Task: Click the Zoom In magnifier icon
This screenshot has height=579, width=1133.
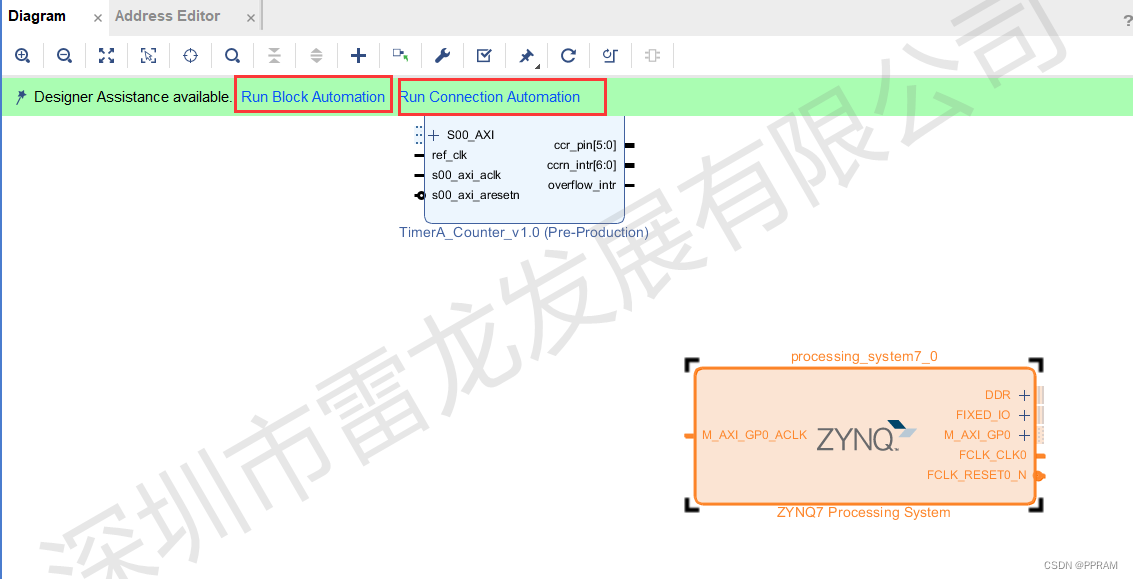Action: tap(22, 56)
